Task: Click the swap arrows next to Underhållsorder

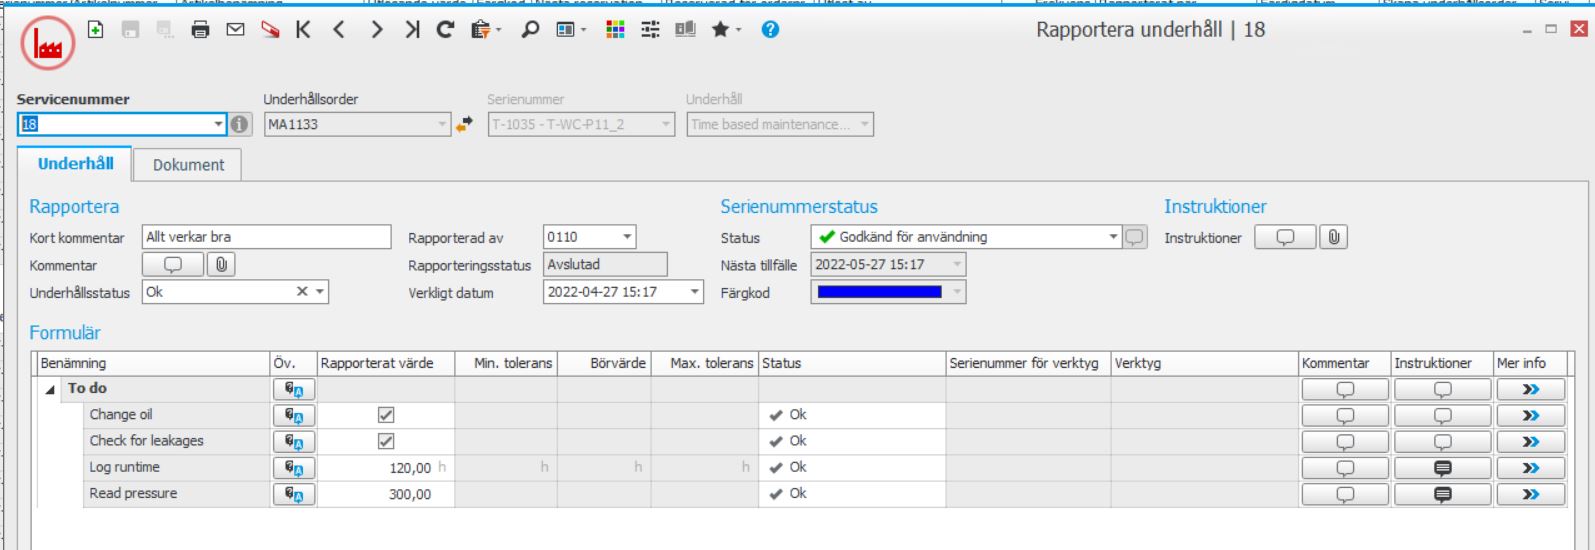Action: [x=465, y=125]
